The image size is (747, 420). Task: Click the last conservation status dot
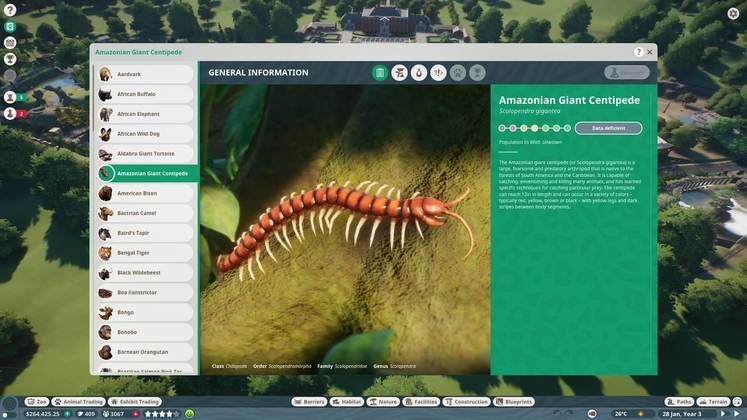click(x=567, y=128)
